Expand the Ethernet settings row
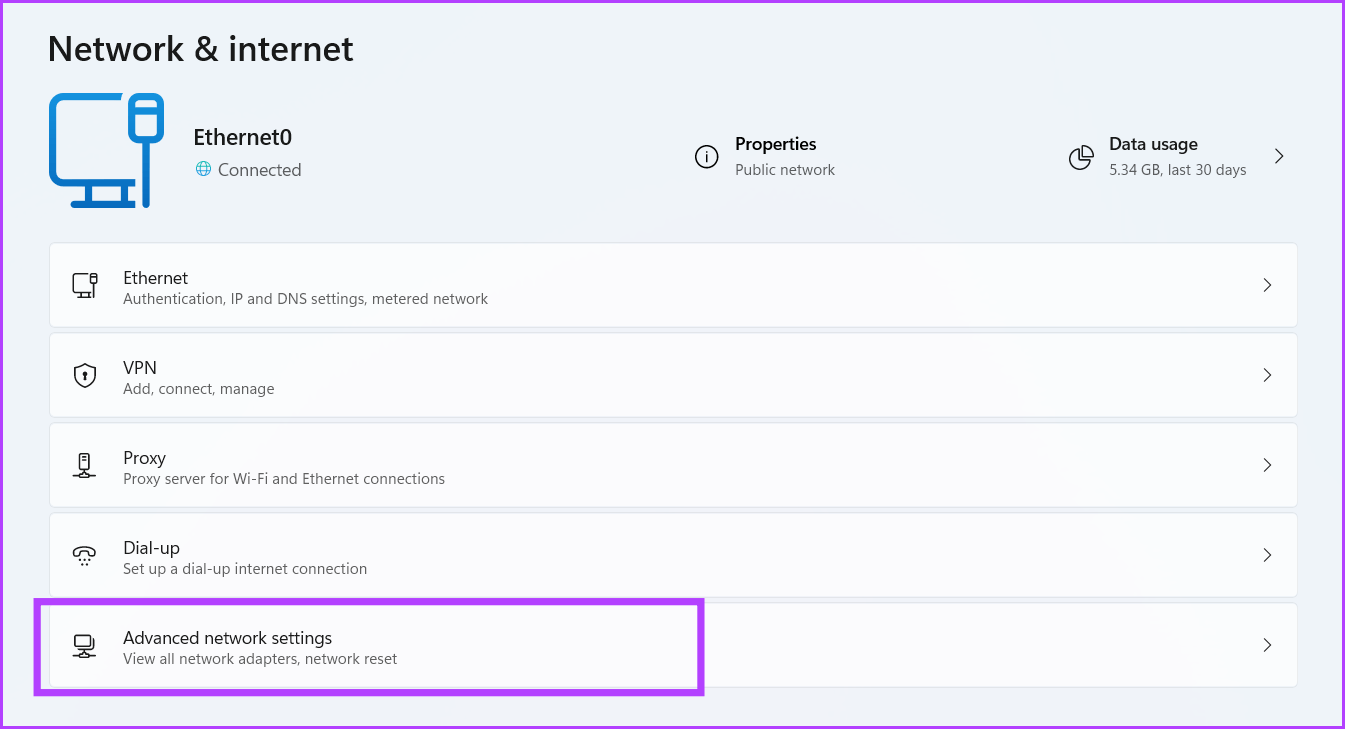The image size is (1345, 729). click(x=1267, y=284)
